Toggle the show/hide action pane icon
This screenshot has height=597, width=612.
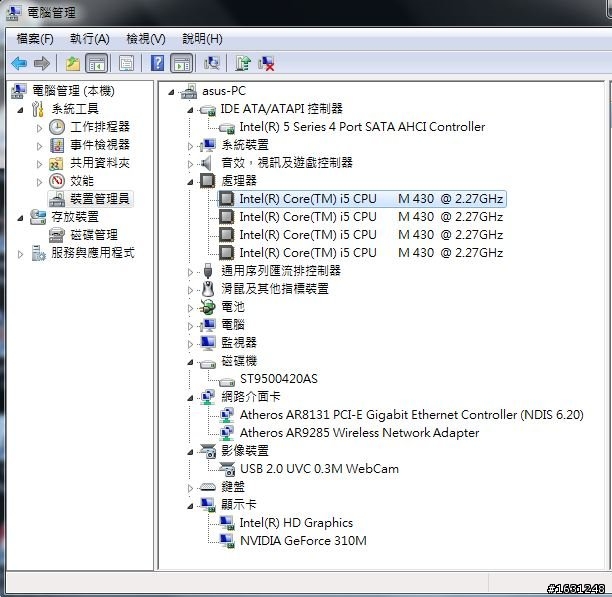(181, 63)
